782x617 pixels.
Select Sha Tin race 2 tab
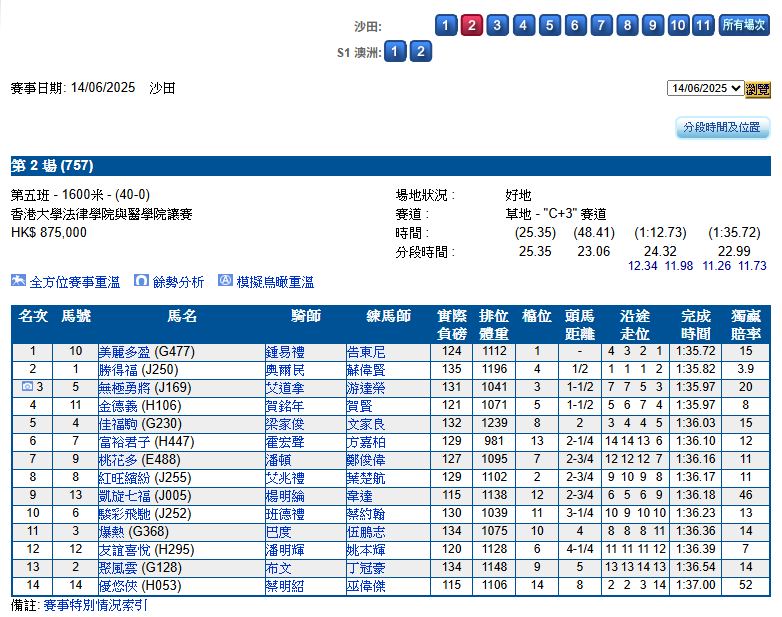(x=472, y=25)
